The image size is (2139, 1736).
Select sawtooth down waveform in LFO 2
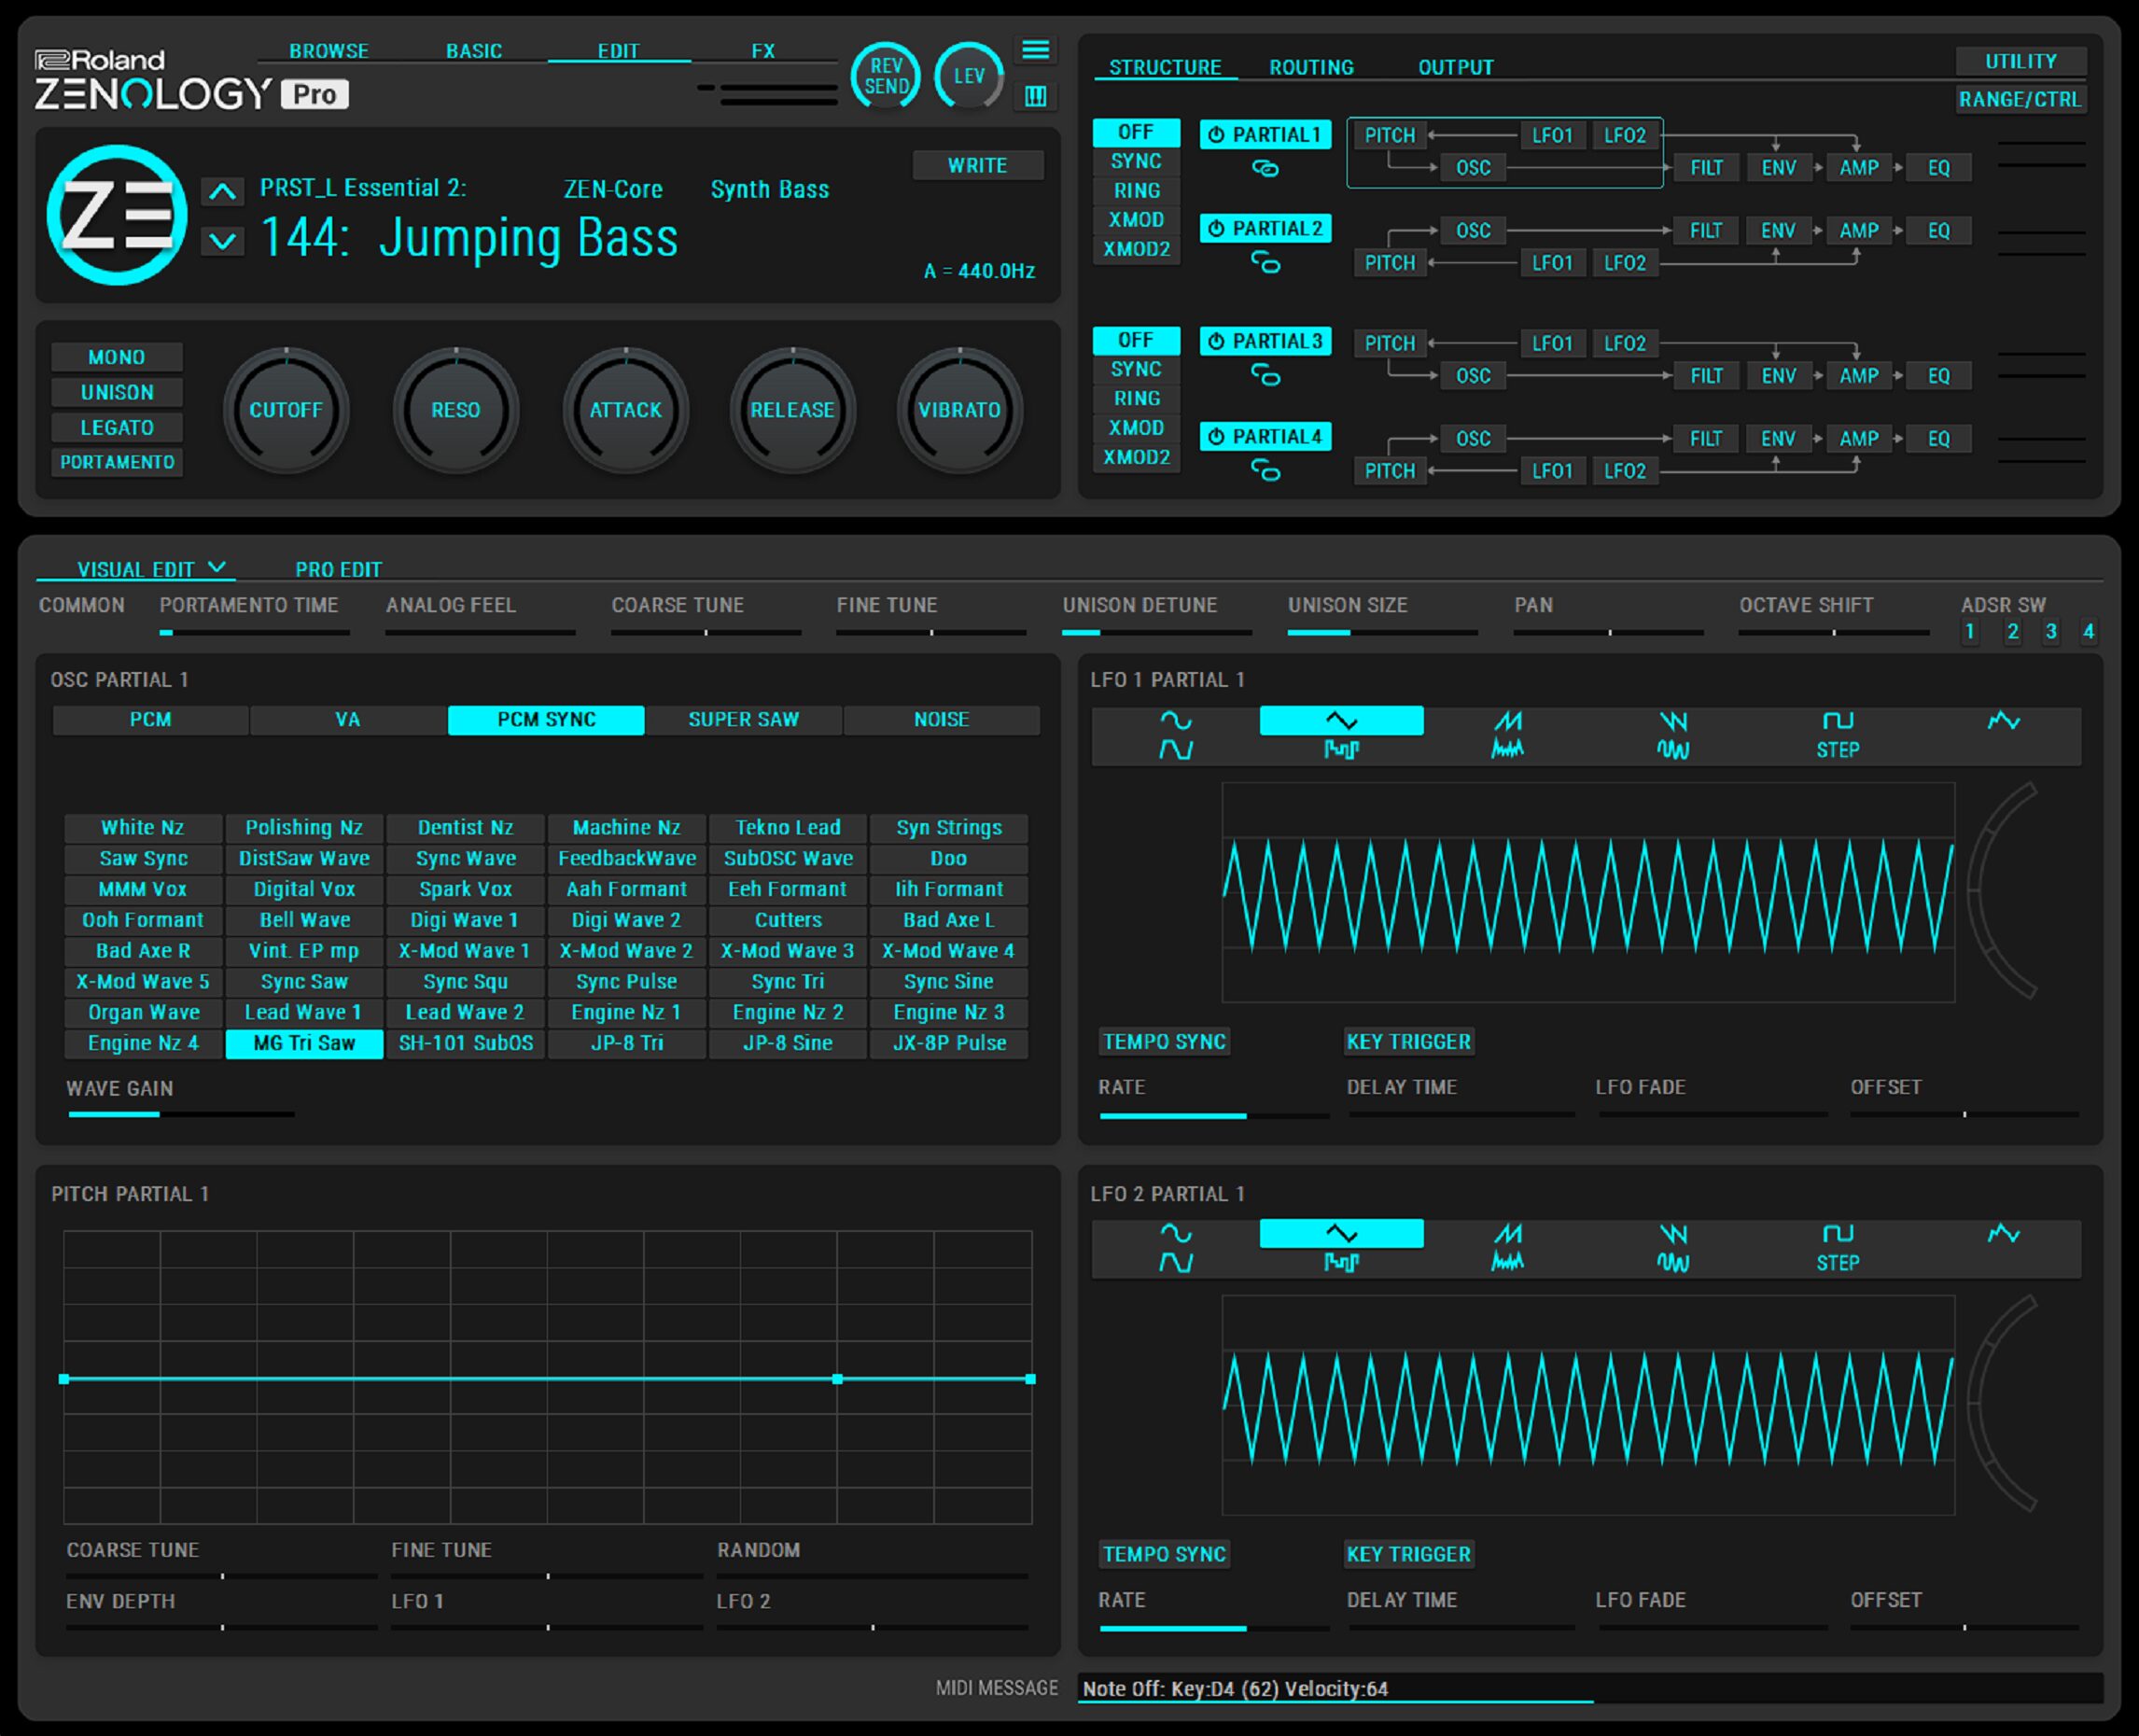tap(1673, 1233)
